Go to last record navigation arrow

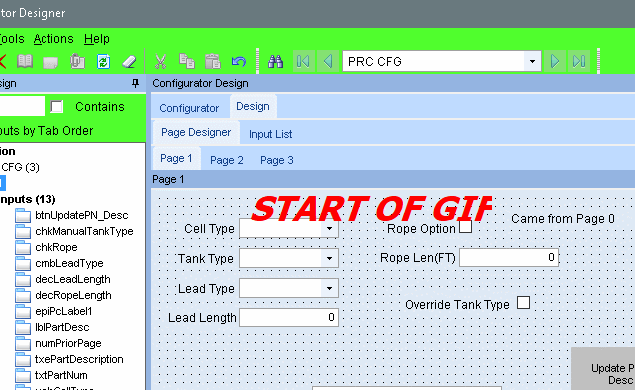tap(579, 62)
